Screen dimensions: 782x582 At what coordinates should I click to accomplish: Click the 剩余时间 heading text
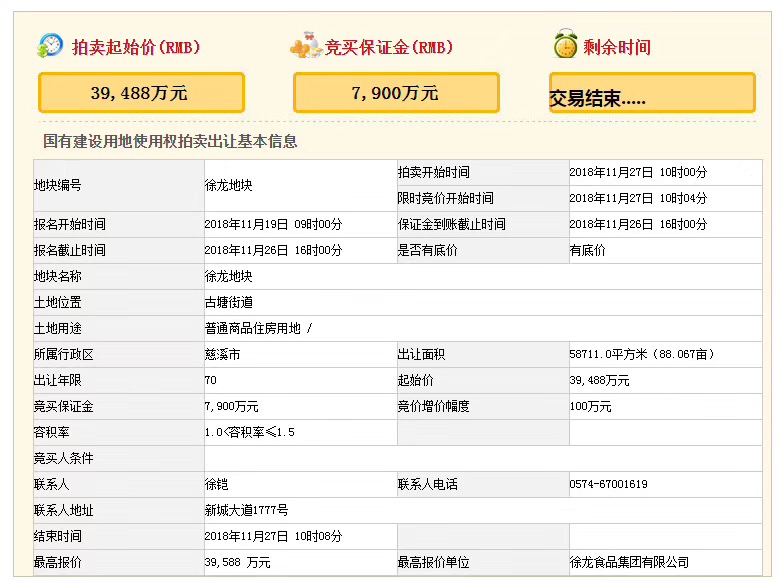click(x=617, y=47)
